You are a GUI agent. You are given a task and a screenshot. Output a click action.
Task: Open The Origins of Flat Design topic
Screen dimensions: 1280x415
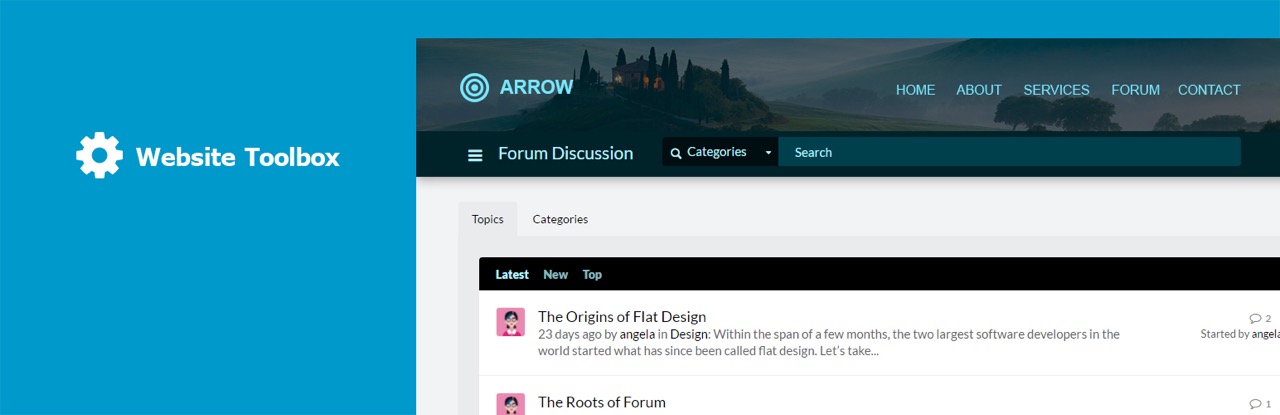click(x=622, y=317)
